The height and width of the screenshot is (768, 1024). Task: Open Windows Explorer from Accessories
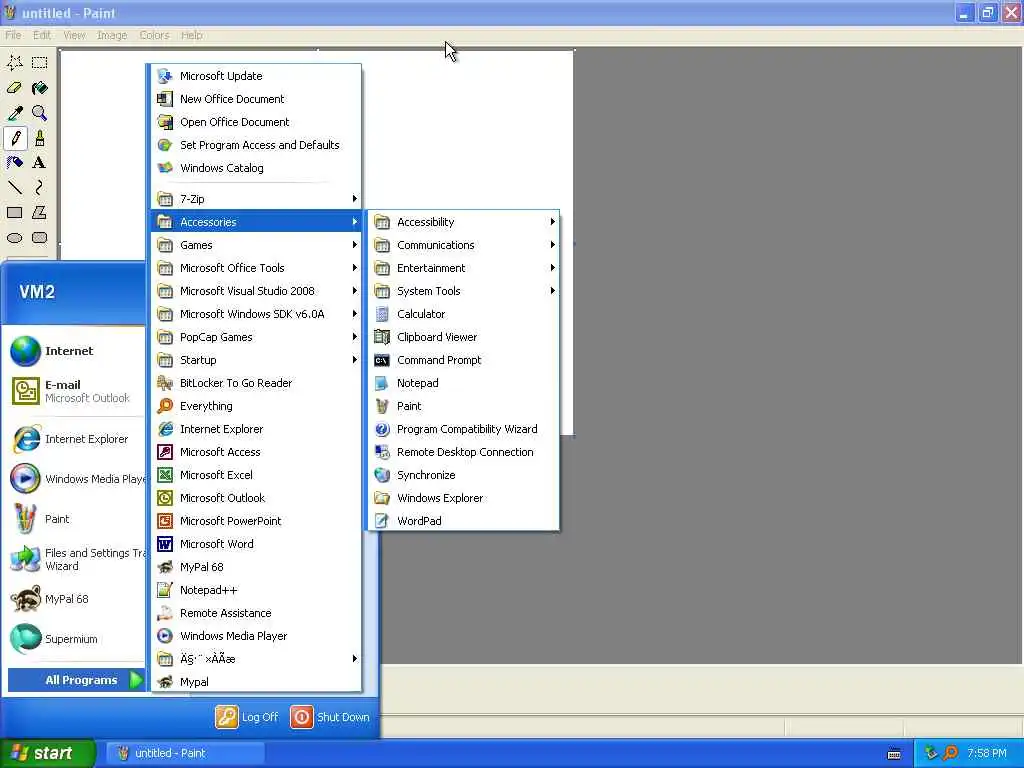coord(463,498)
